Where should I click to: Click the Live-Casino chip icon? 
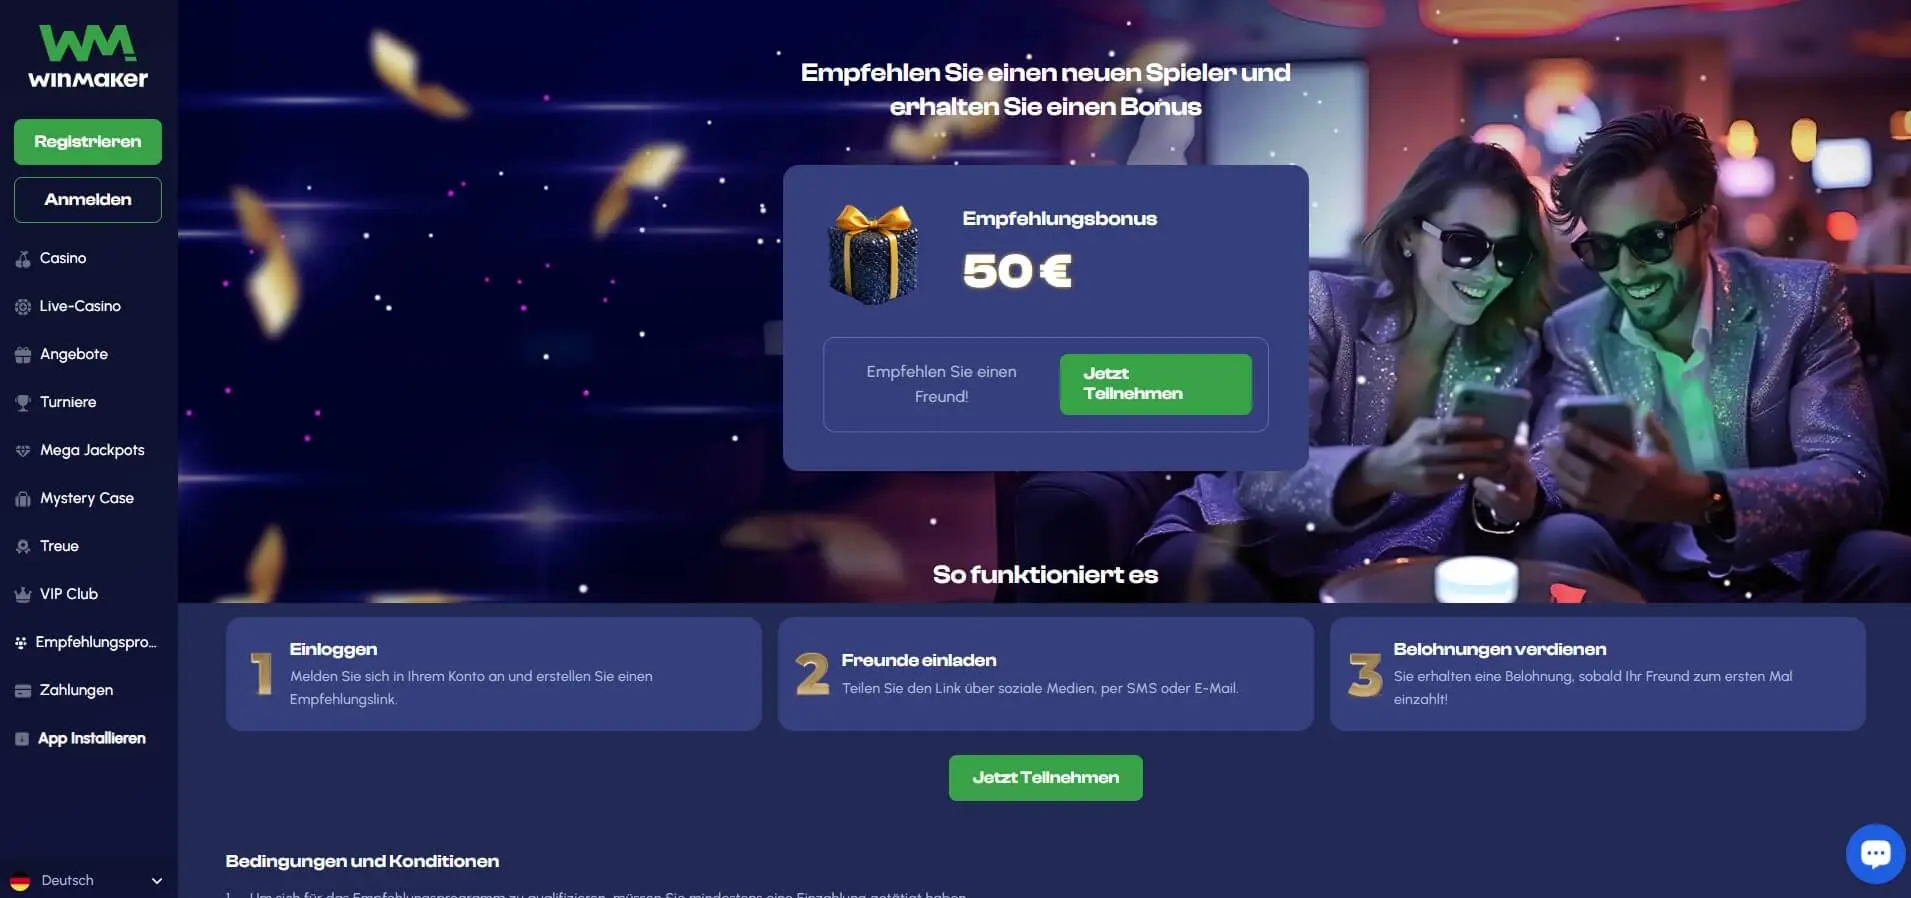tap(23, 307)
